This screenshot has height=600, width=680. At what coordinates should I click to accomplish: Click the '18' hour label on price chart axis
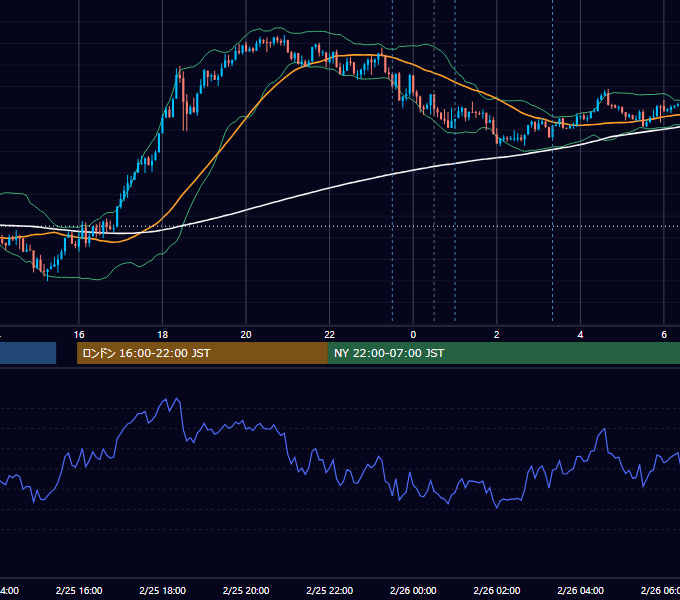162,335
